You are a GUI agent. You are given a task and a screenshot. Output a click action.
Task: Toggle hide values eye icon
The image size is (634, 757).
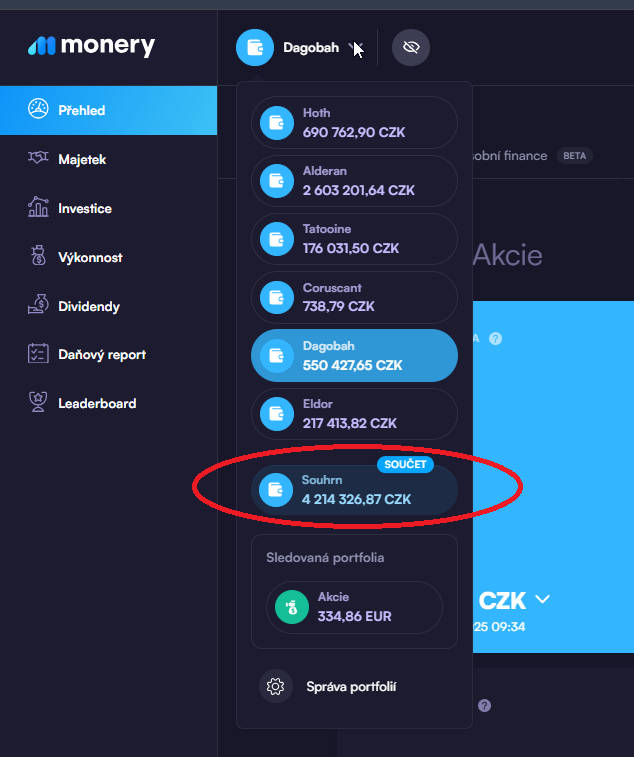410,47
